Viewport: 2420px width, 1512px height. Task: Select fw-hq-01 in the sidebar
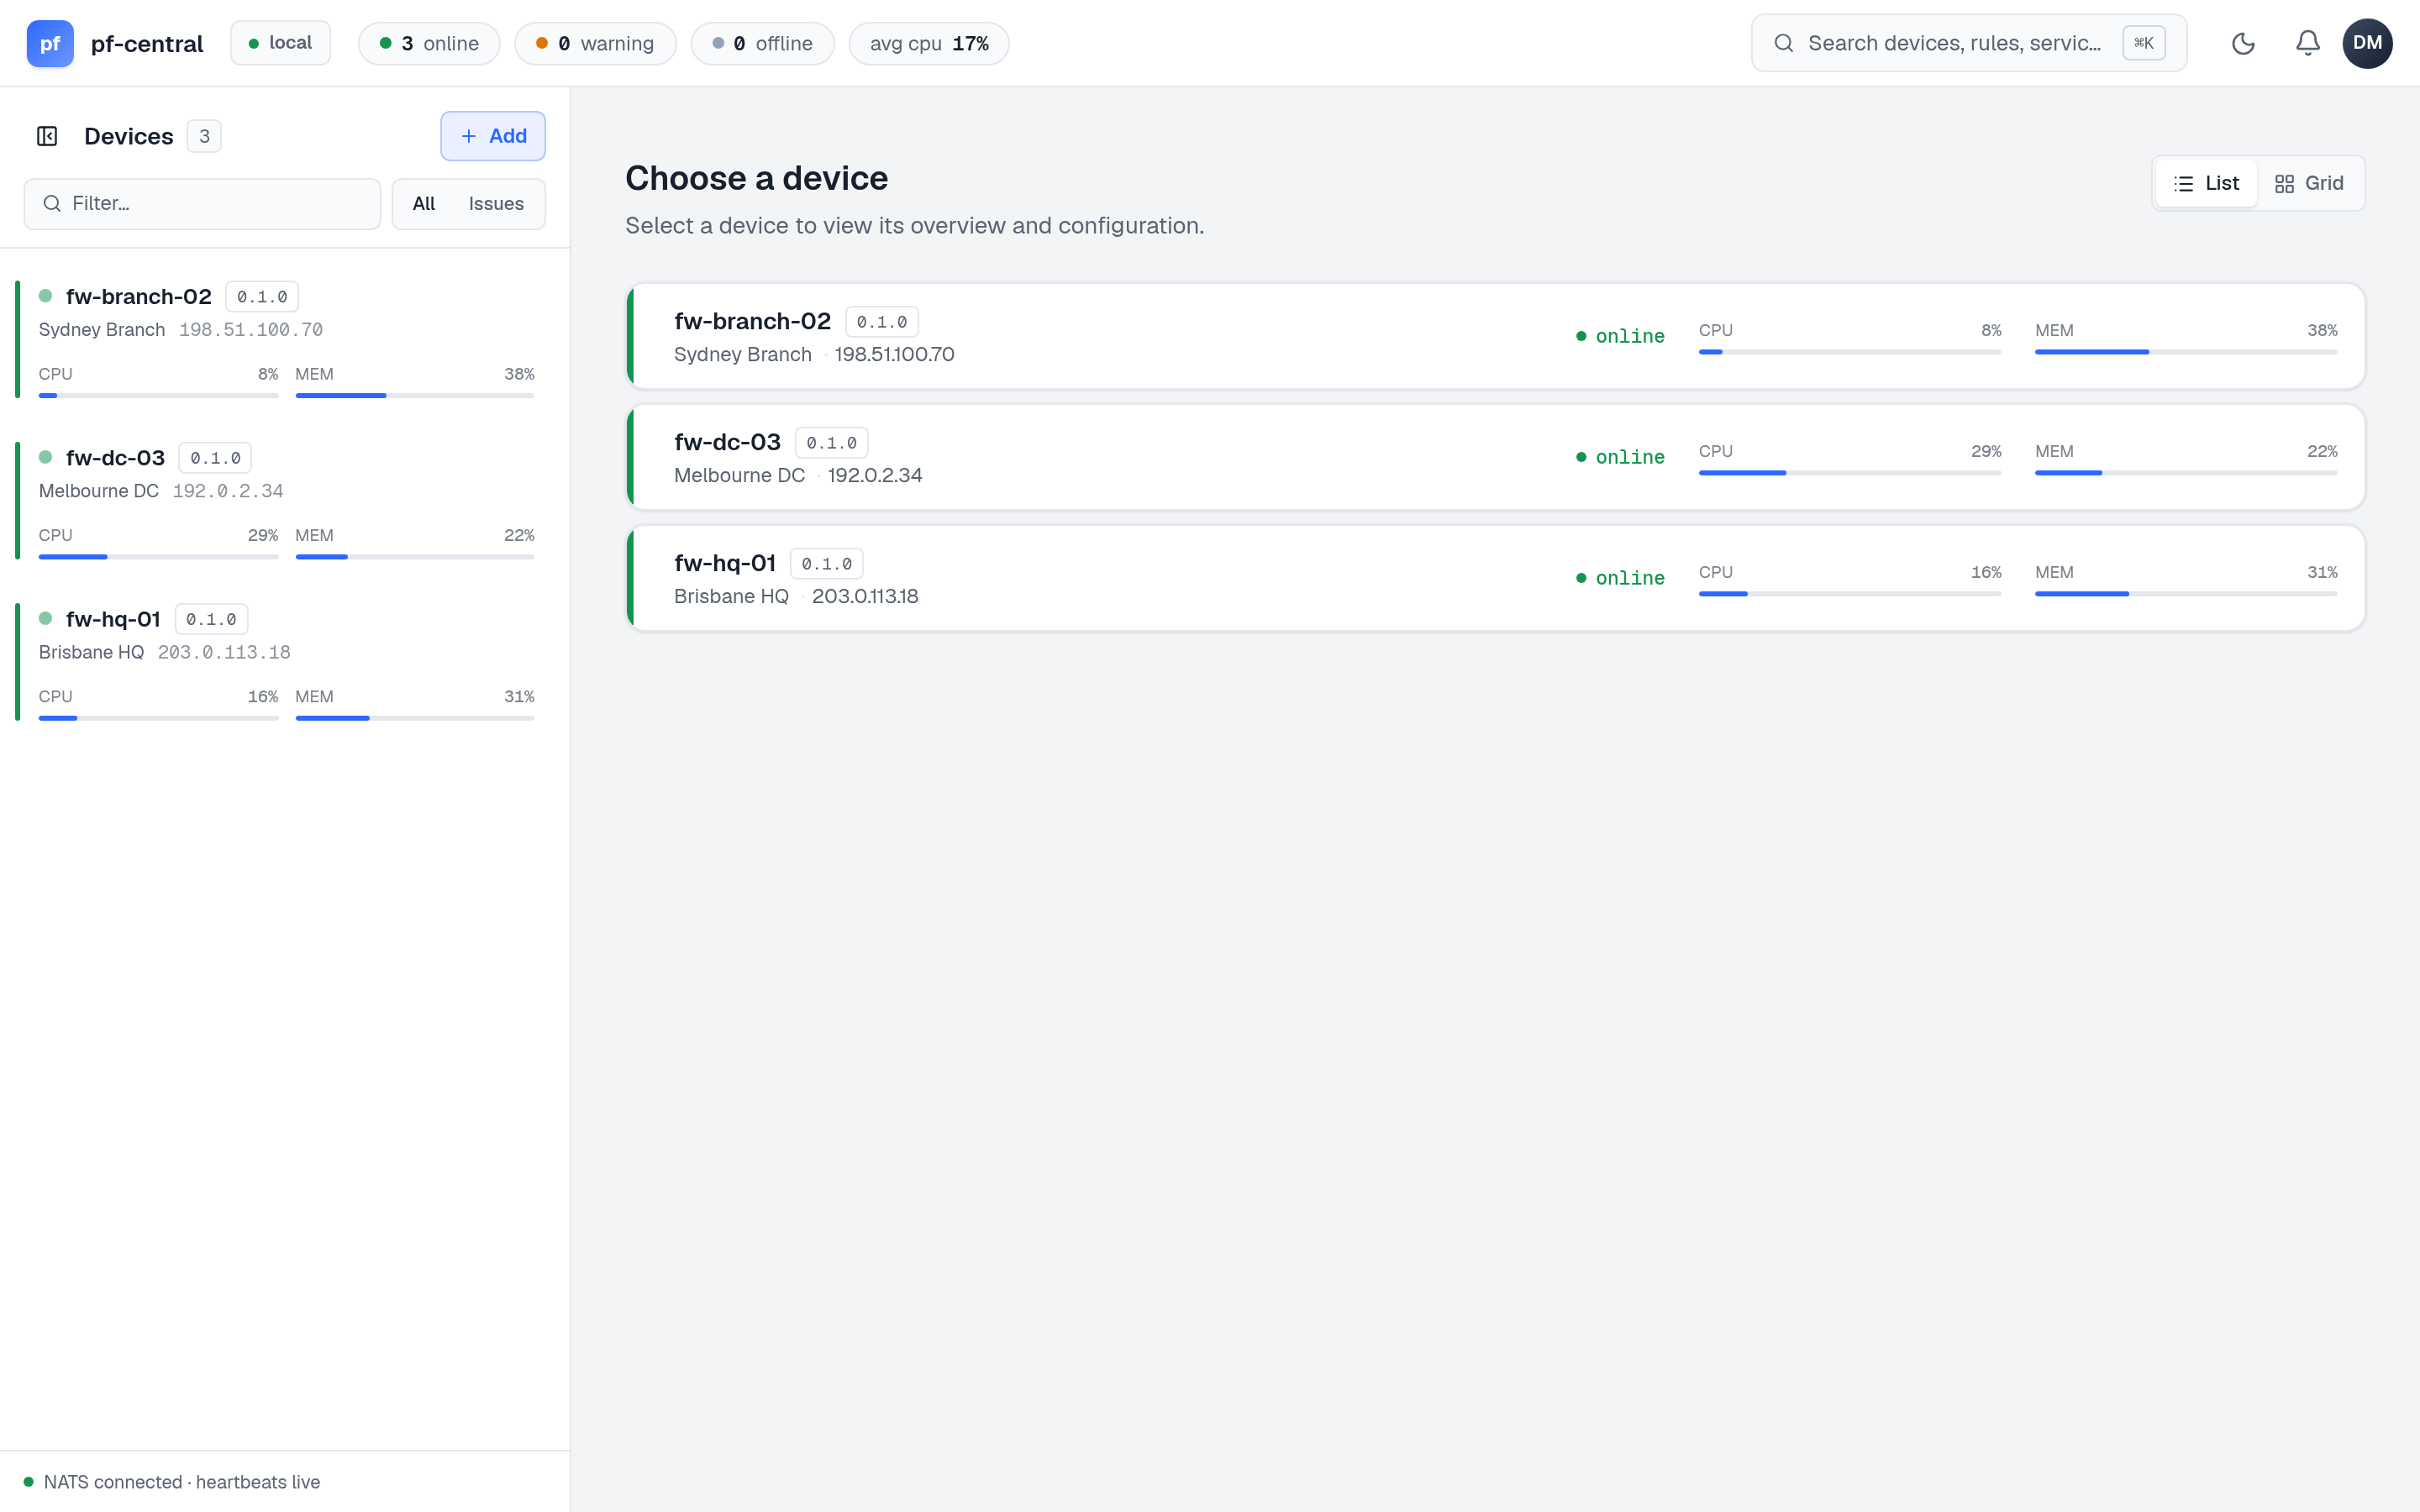(x=285, y=662)
